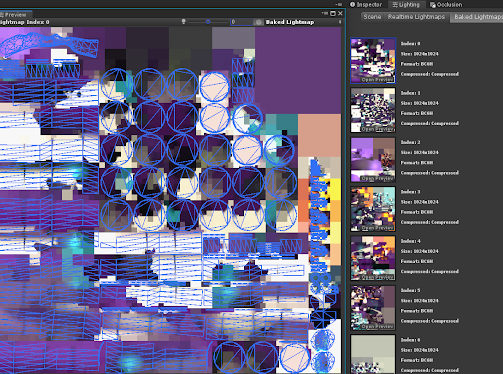Switch to the Lighting tab

coord(406,5)
